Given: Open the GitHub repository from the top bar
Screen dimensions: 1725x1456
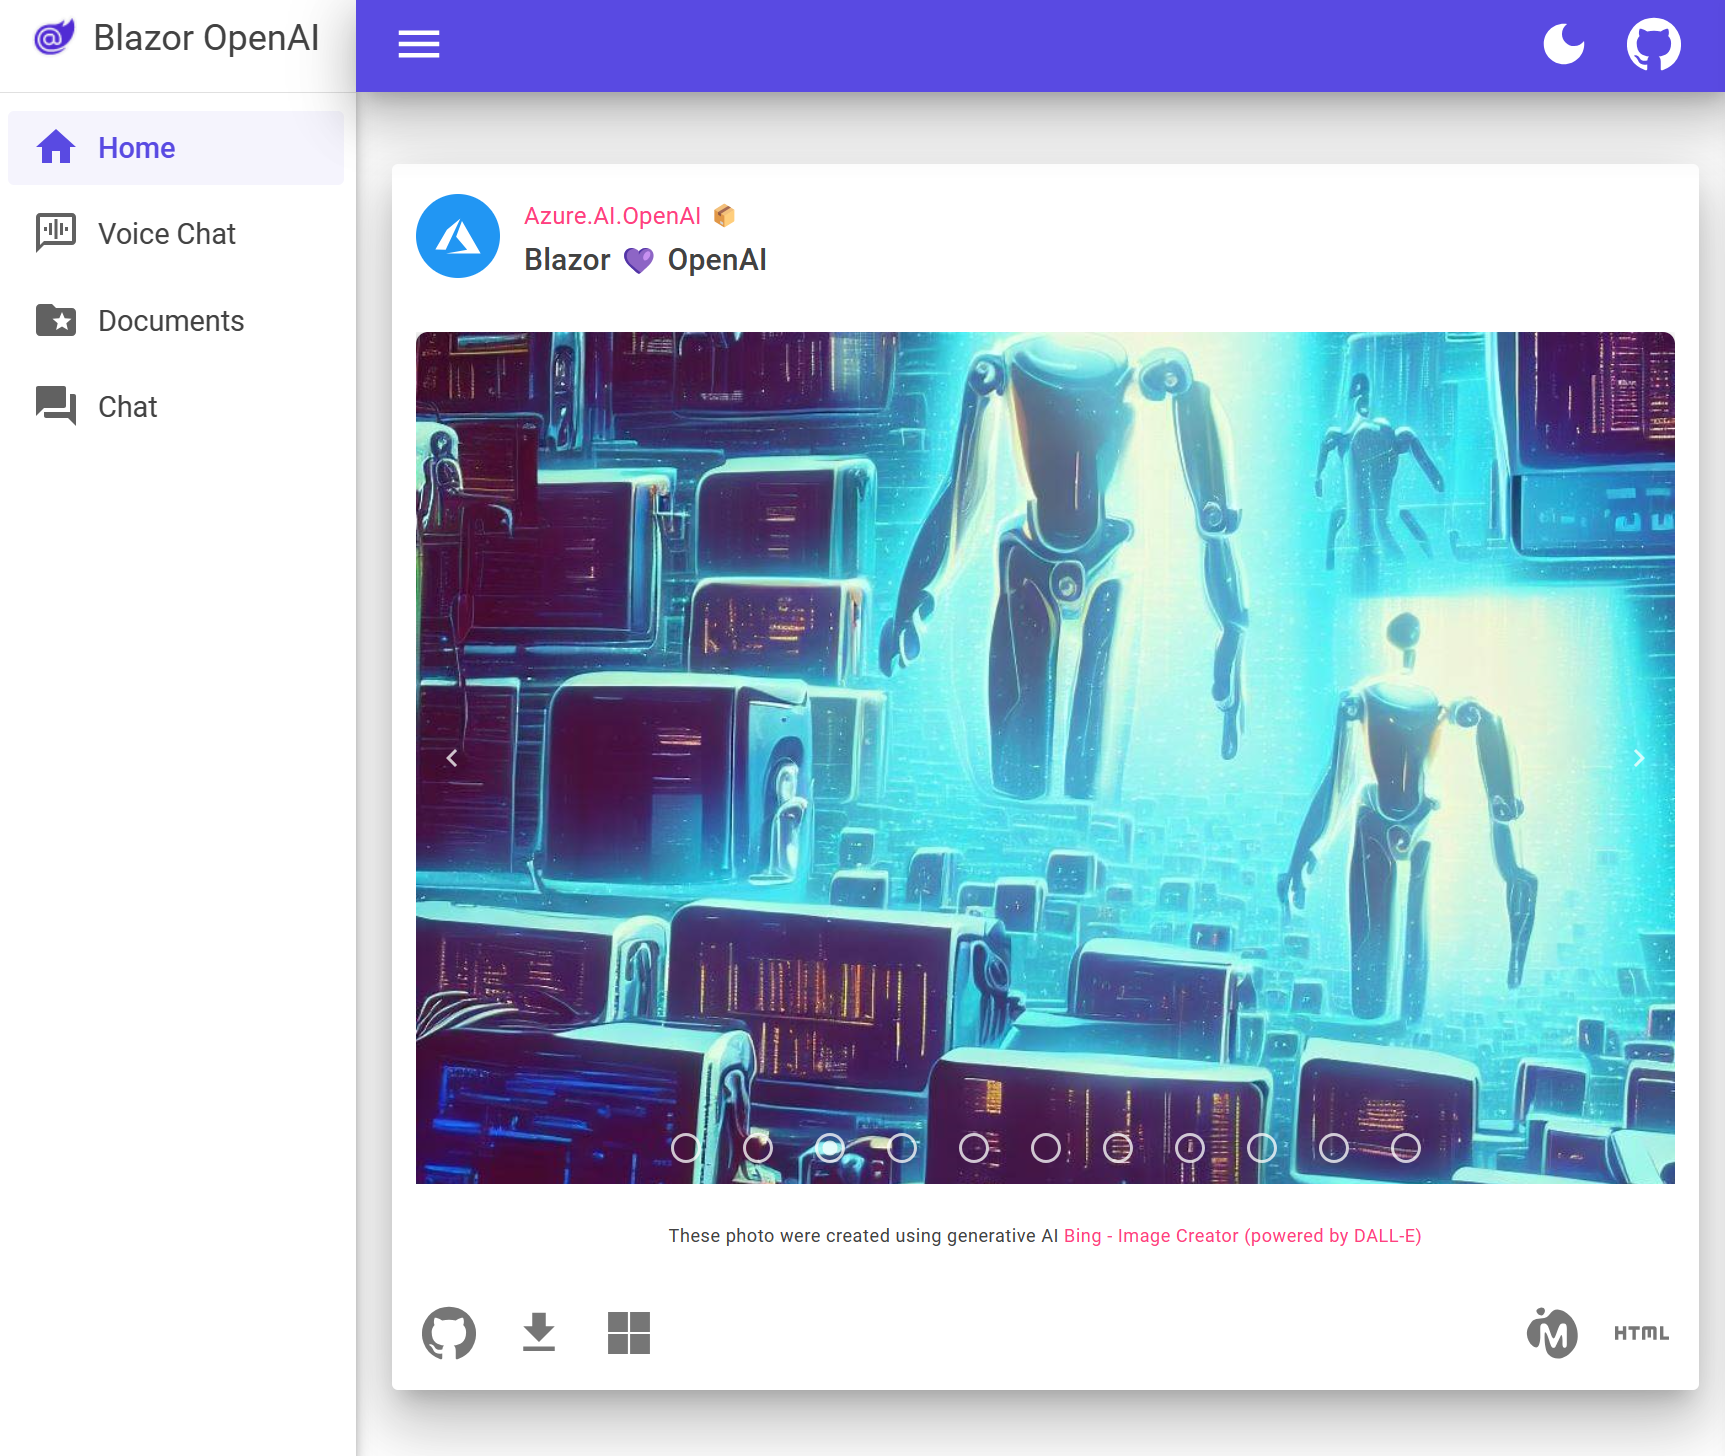Looking at the screenshot, I should [x=1653, y=44].
